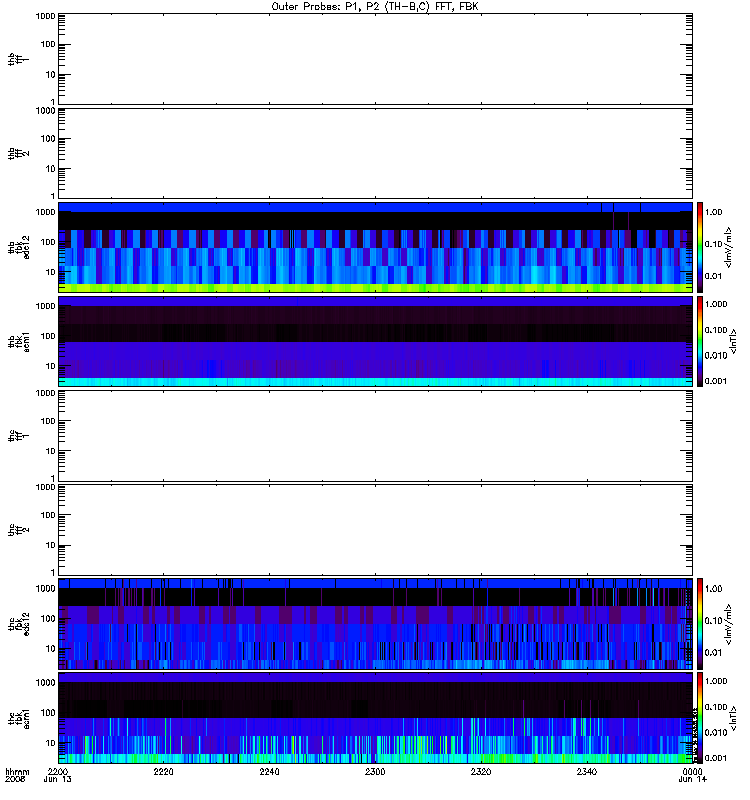This screenshot has width=750, height=800.
Task: Click the "thc fff 1" y-axis title
Action: [x=18, y=435]
